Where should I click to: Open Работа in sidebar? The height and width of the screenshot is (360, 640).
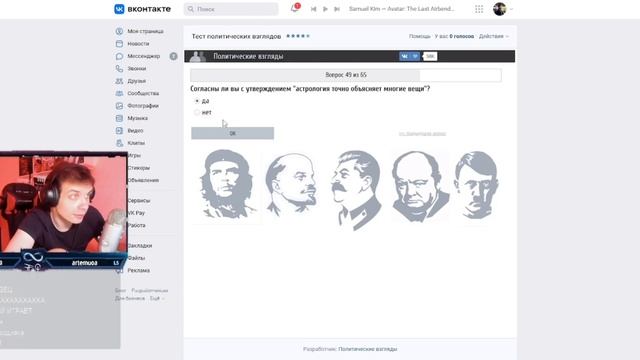coord(136,225)
